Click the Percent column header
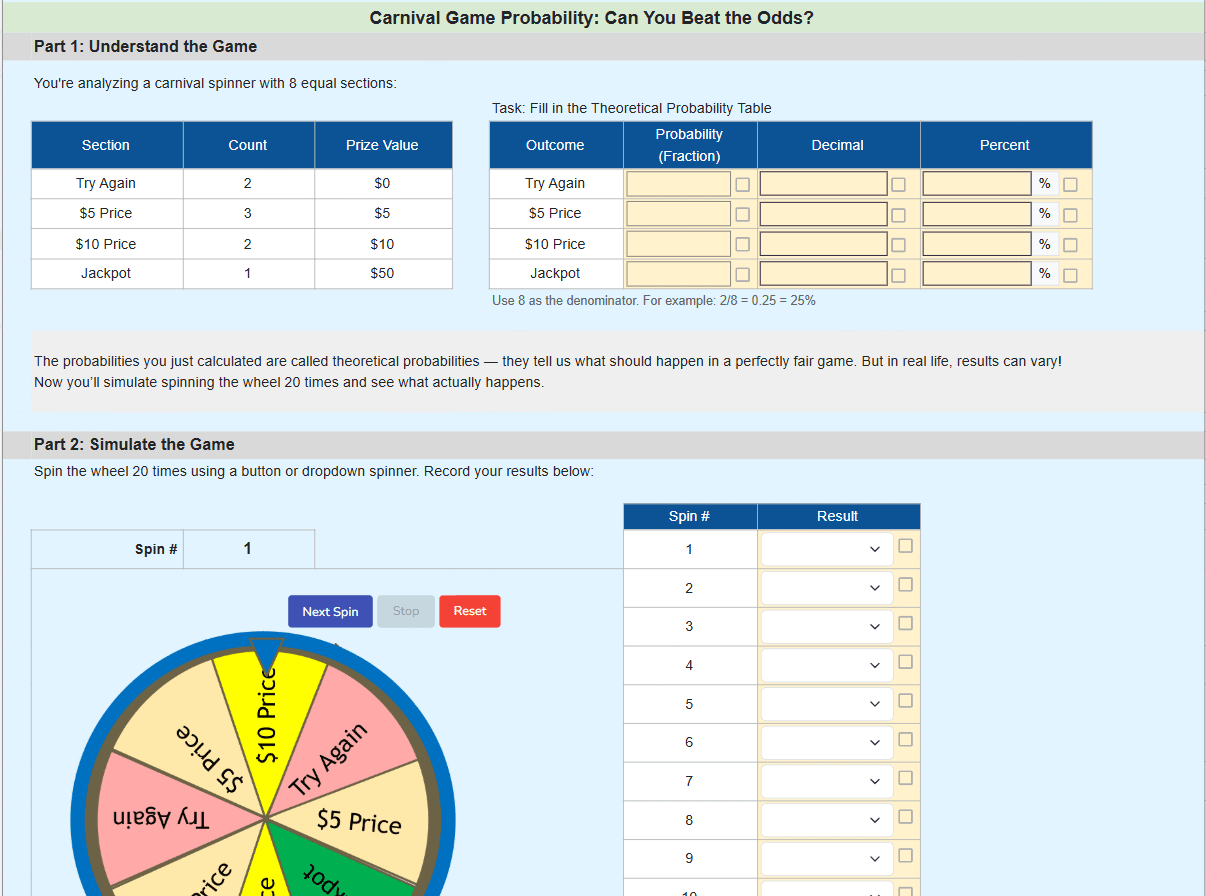The image size is (1206, 896). pyautogui.click(x=1005, y=145)
